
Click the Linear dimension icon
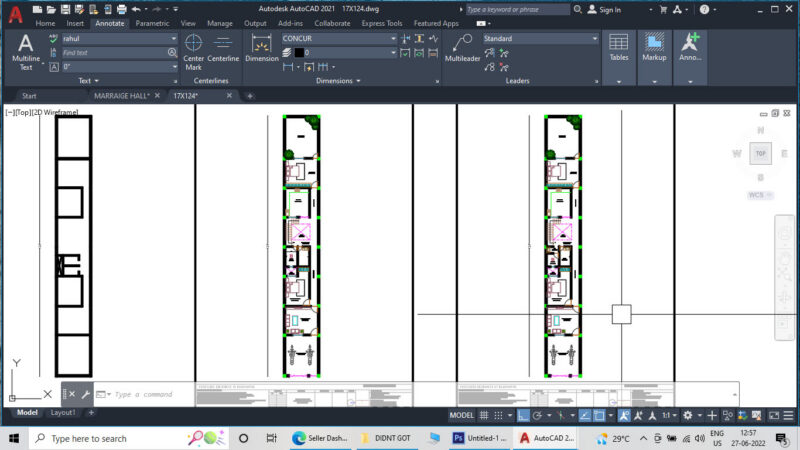click(288, 67)
